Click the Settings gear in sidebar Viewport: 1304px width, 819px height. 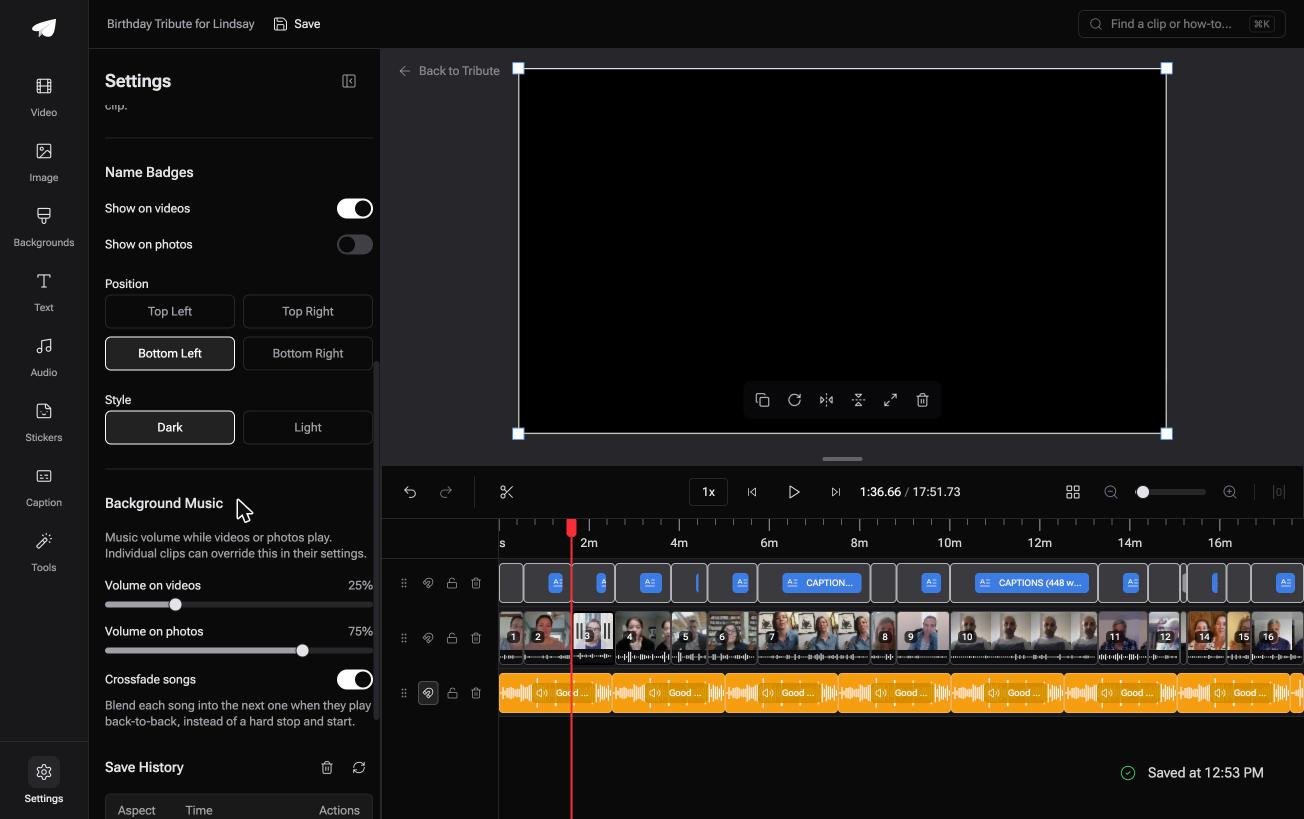point(44,781)
